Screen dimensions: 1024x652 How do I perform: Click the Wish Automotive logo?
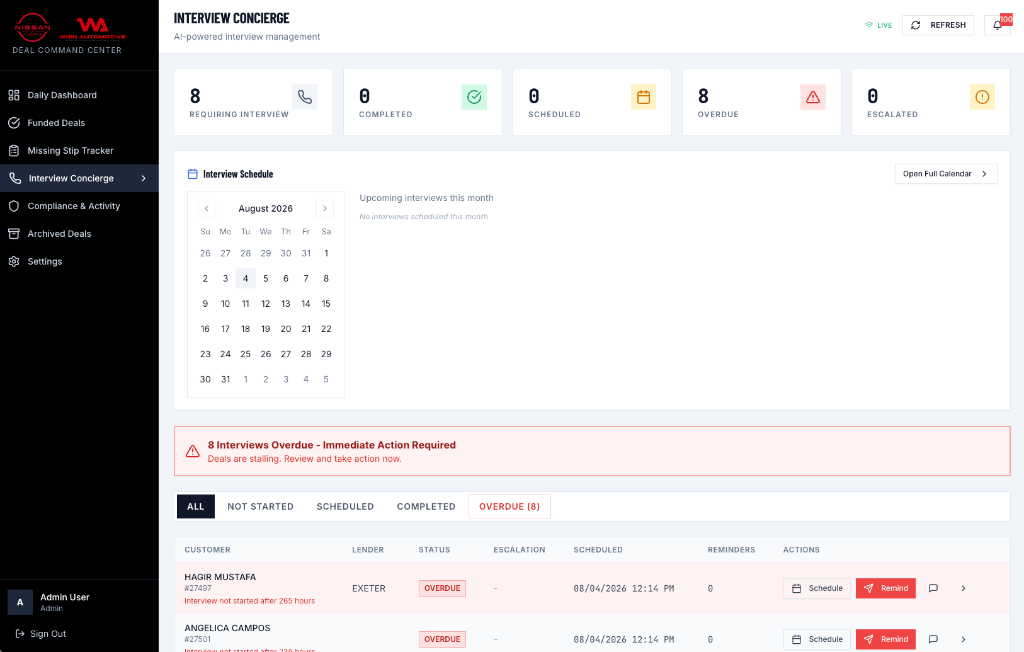[x=92, y=28]
